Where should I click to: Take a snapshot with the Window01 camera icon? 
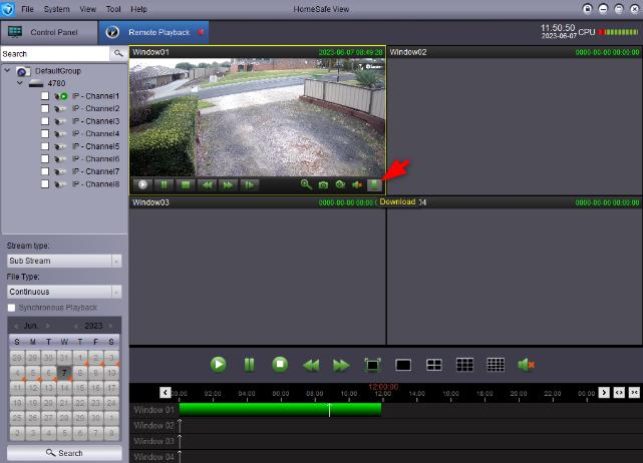[x=323, y=185]
